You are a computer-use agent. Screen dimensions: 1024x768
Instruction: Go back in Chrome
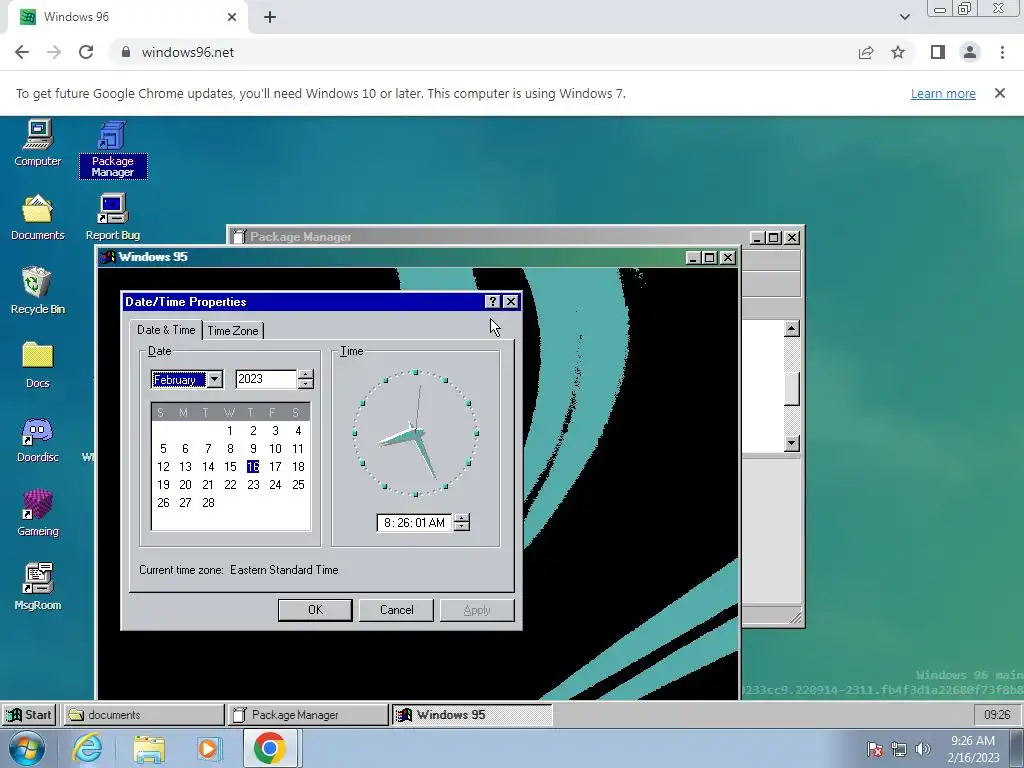click(x=22, y=52)
